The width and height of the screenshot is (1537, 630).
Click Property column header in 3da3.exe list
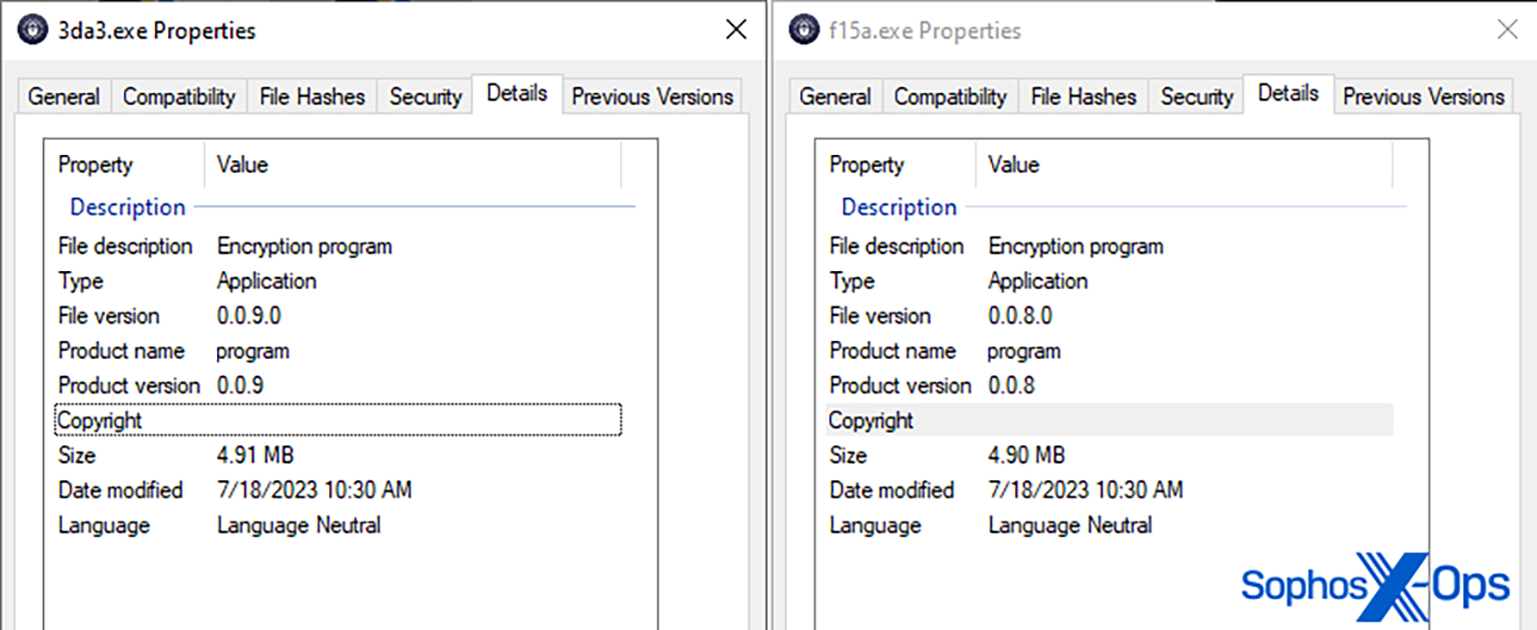pyautogui.click(x=96, y=165)
